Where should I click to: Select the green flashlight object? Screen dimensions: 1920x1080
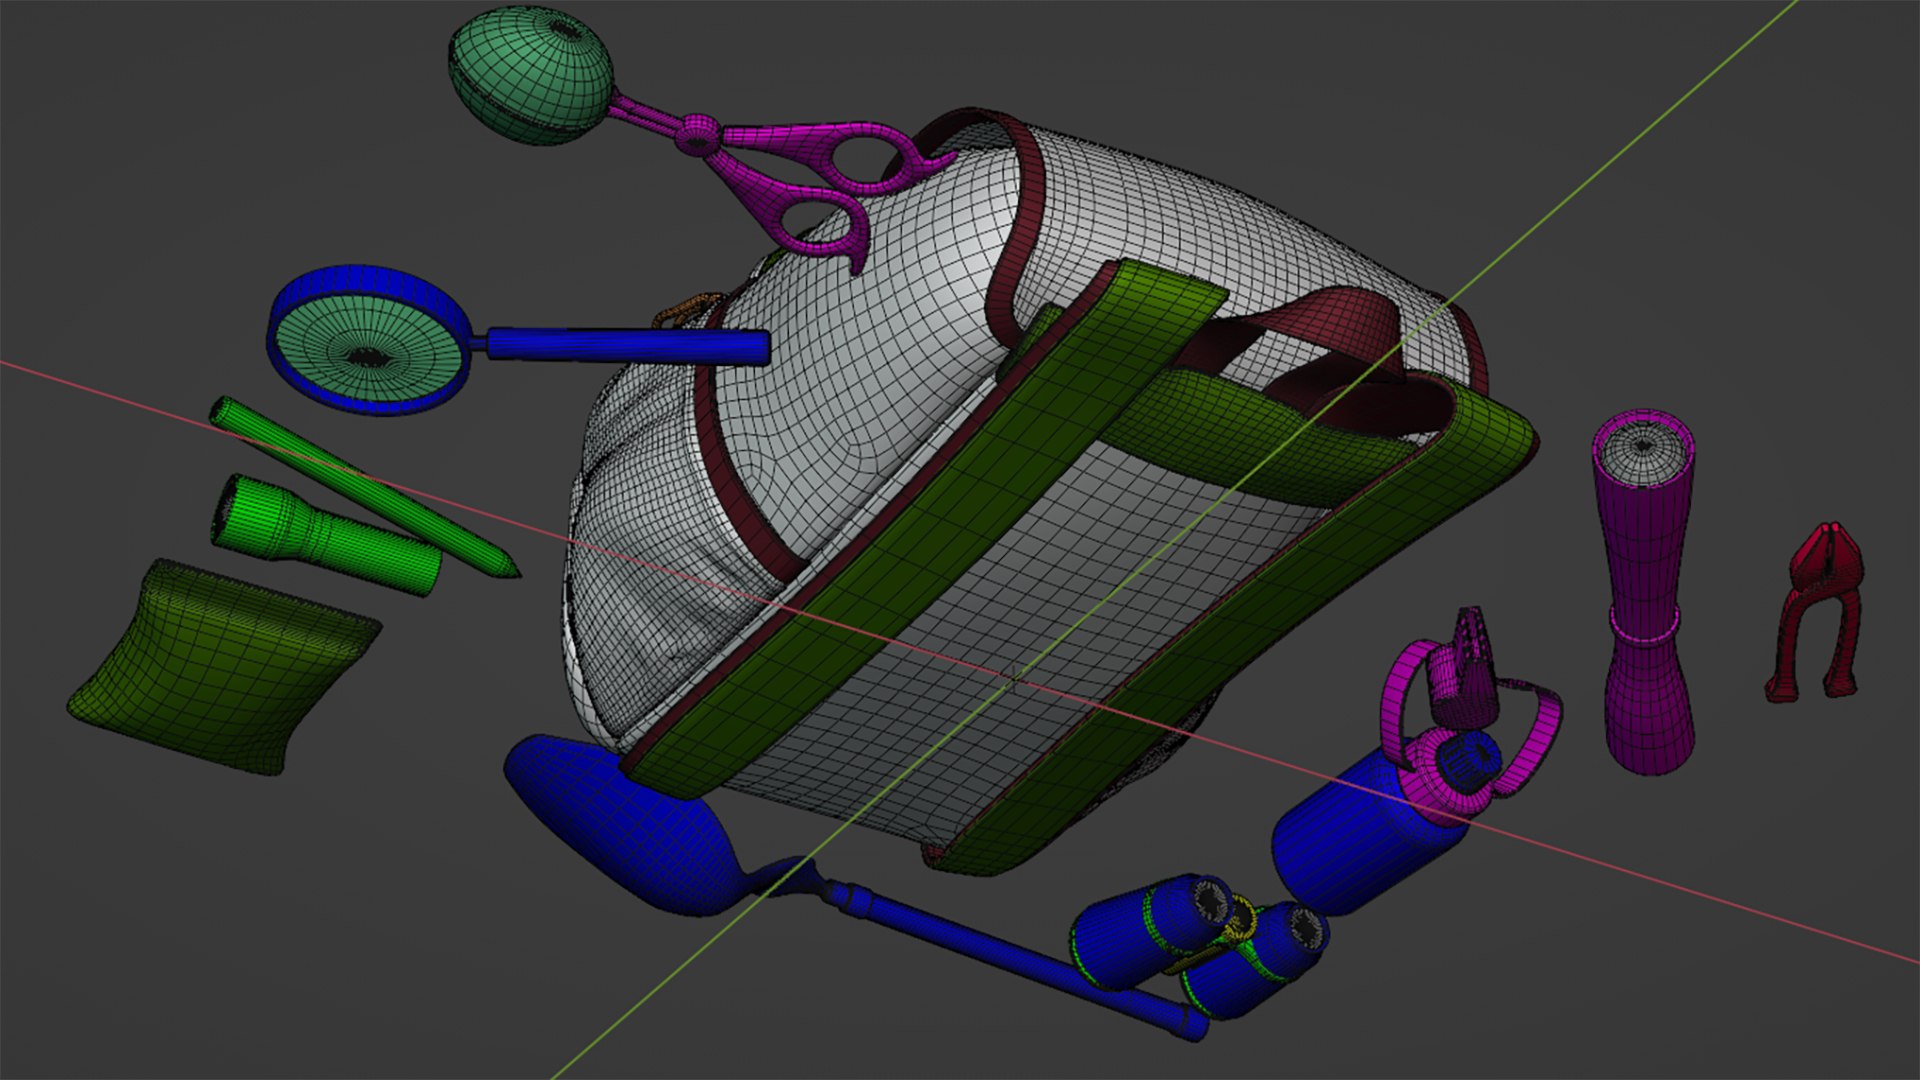[325, 535]
